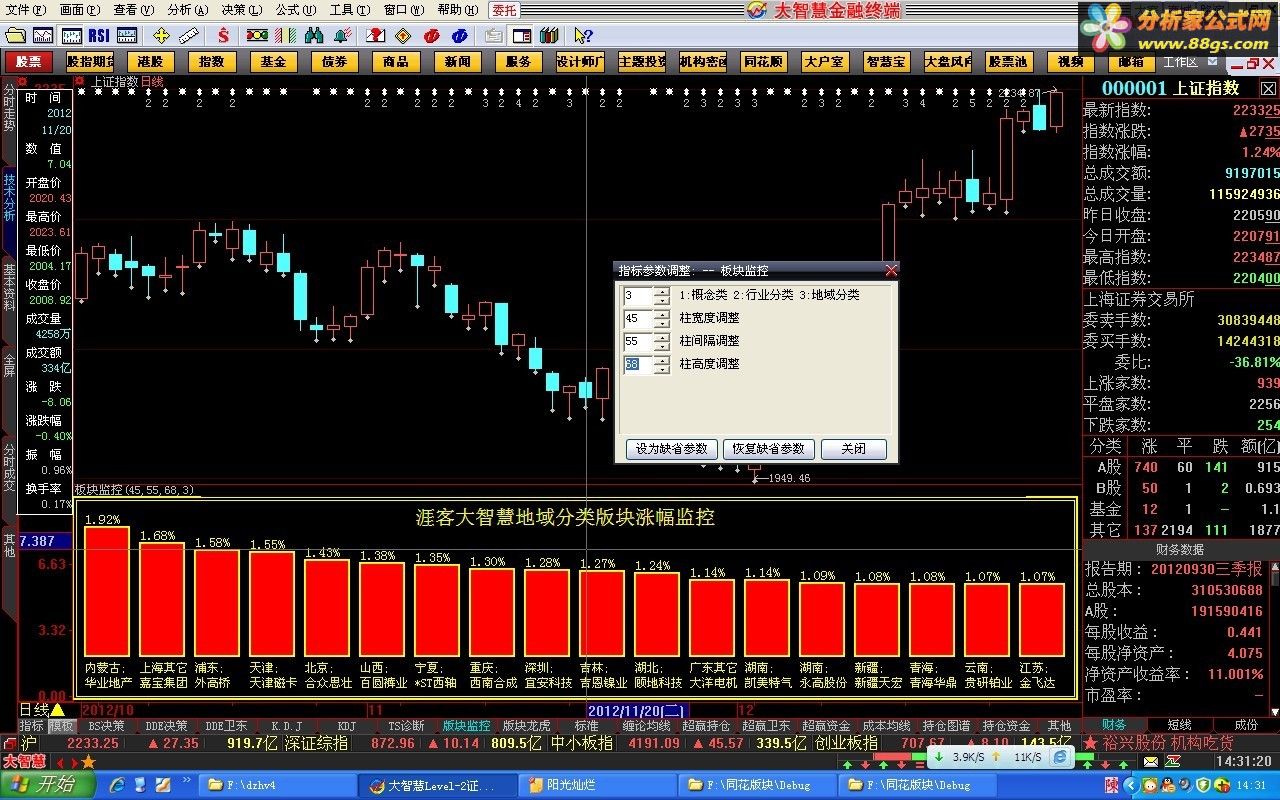Click the spinner beside the classification type field
The width and height of the screenshot is (1280, 800).
661,295
